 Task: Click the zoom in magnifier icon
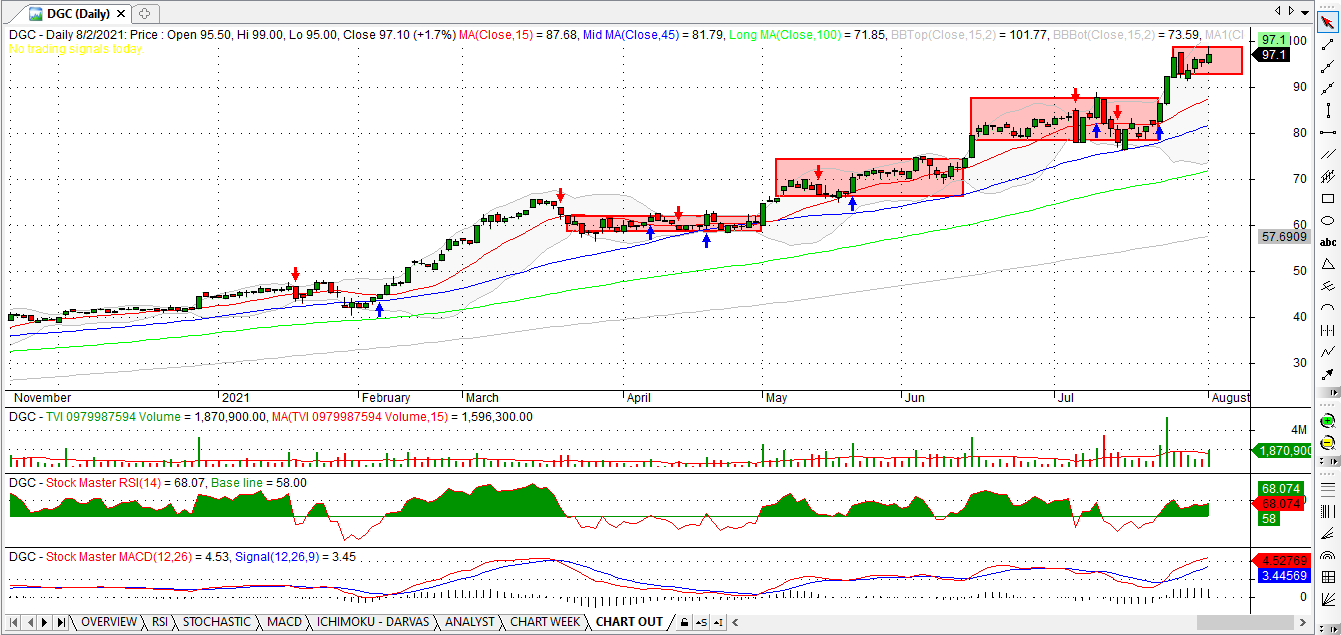point(1328,420)
